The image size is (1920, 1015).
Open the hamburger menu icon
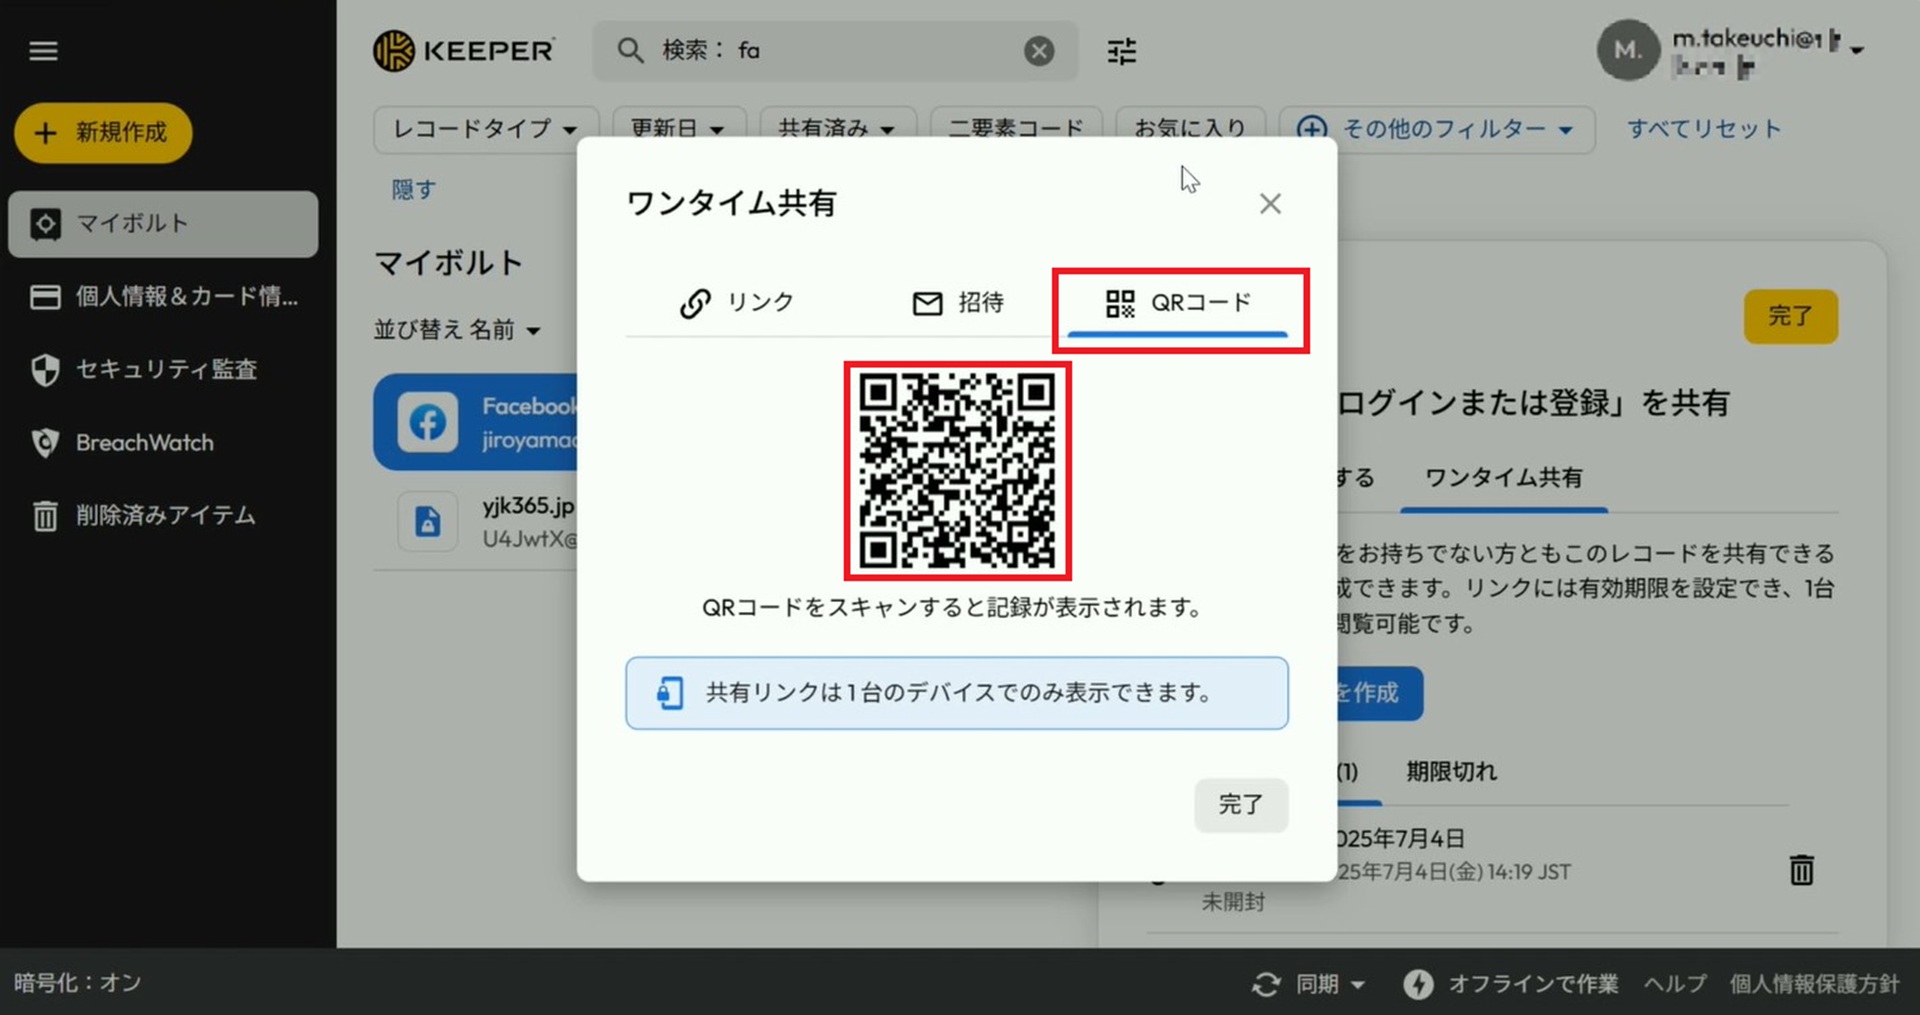[43, 51]
